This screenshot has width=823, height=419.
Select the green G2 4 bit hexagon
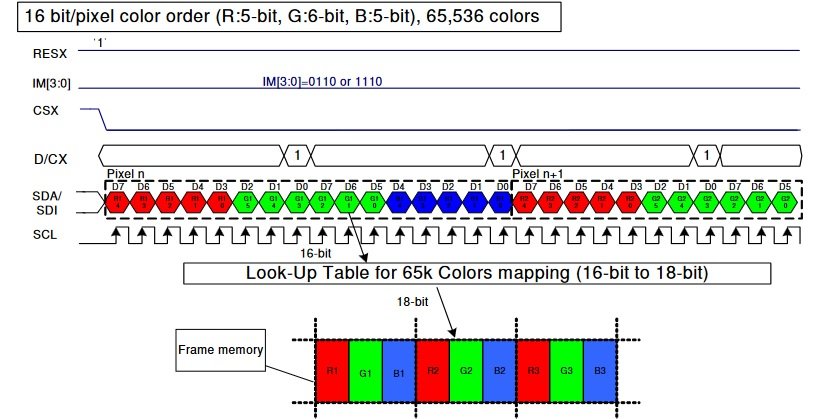click(x=681, y=202)
